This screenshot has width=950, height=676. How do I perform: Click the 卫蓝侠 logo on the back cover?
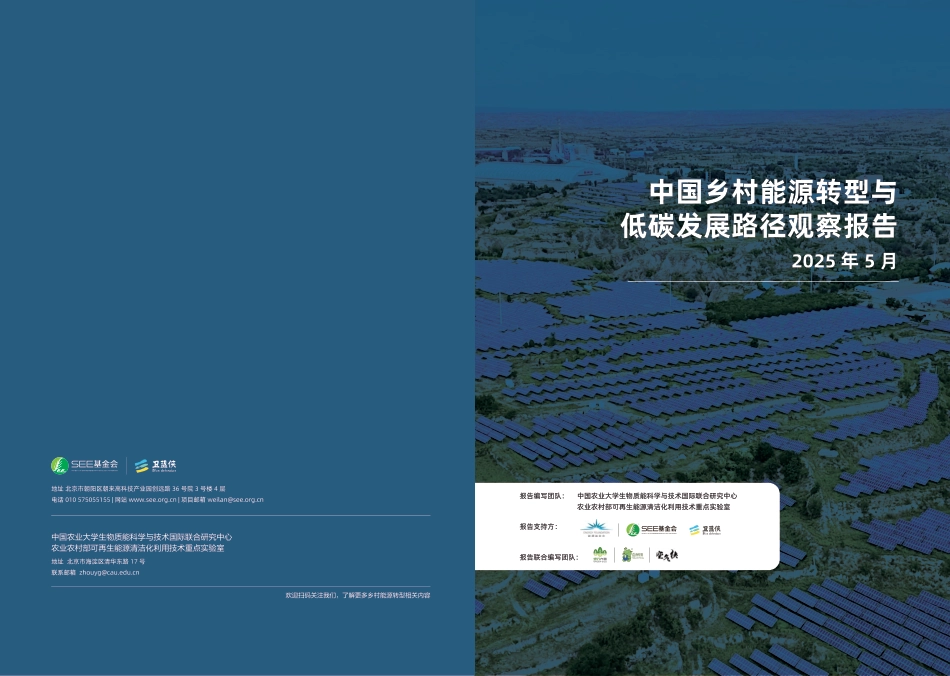pyautogui.click(x=155, y=465)
